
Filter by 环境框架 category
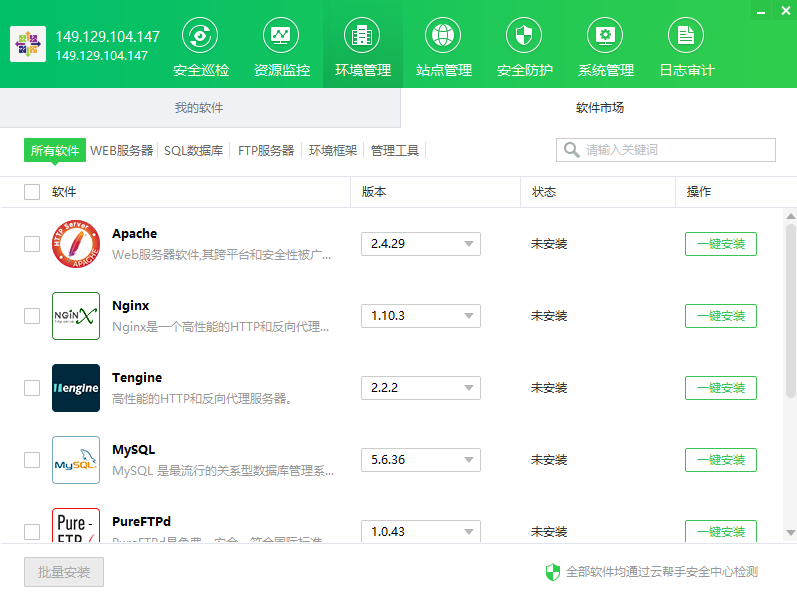[x=333, y=150]
